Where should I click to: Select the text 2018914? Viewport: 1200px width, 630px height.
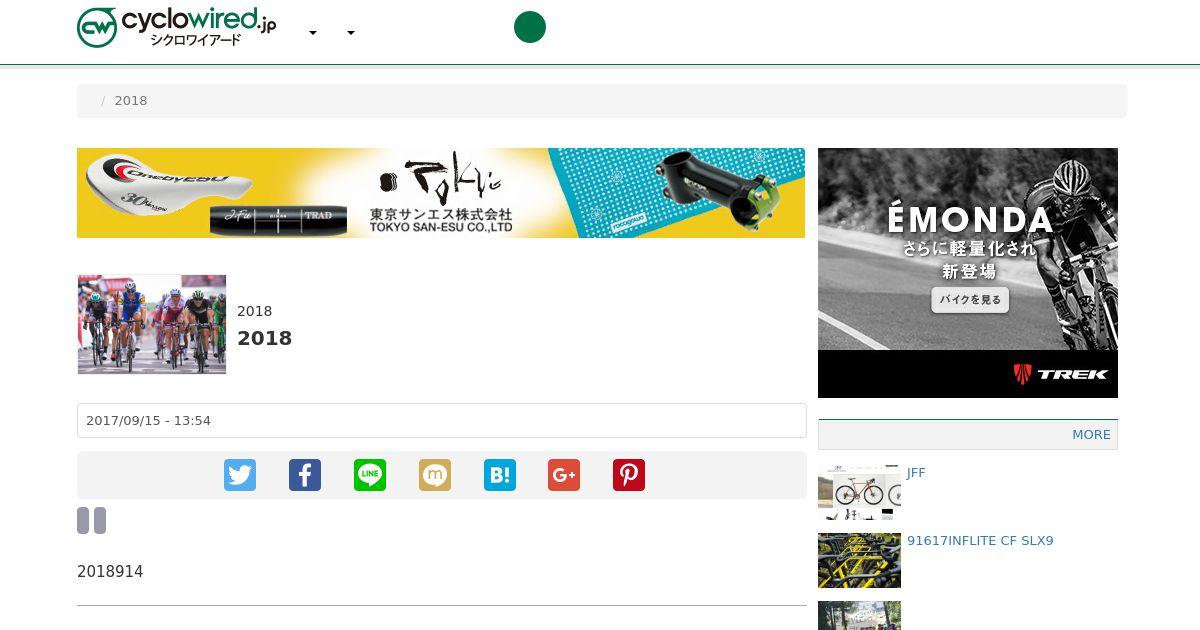pyautogui.click(x=110, y=572)
